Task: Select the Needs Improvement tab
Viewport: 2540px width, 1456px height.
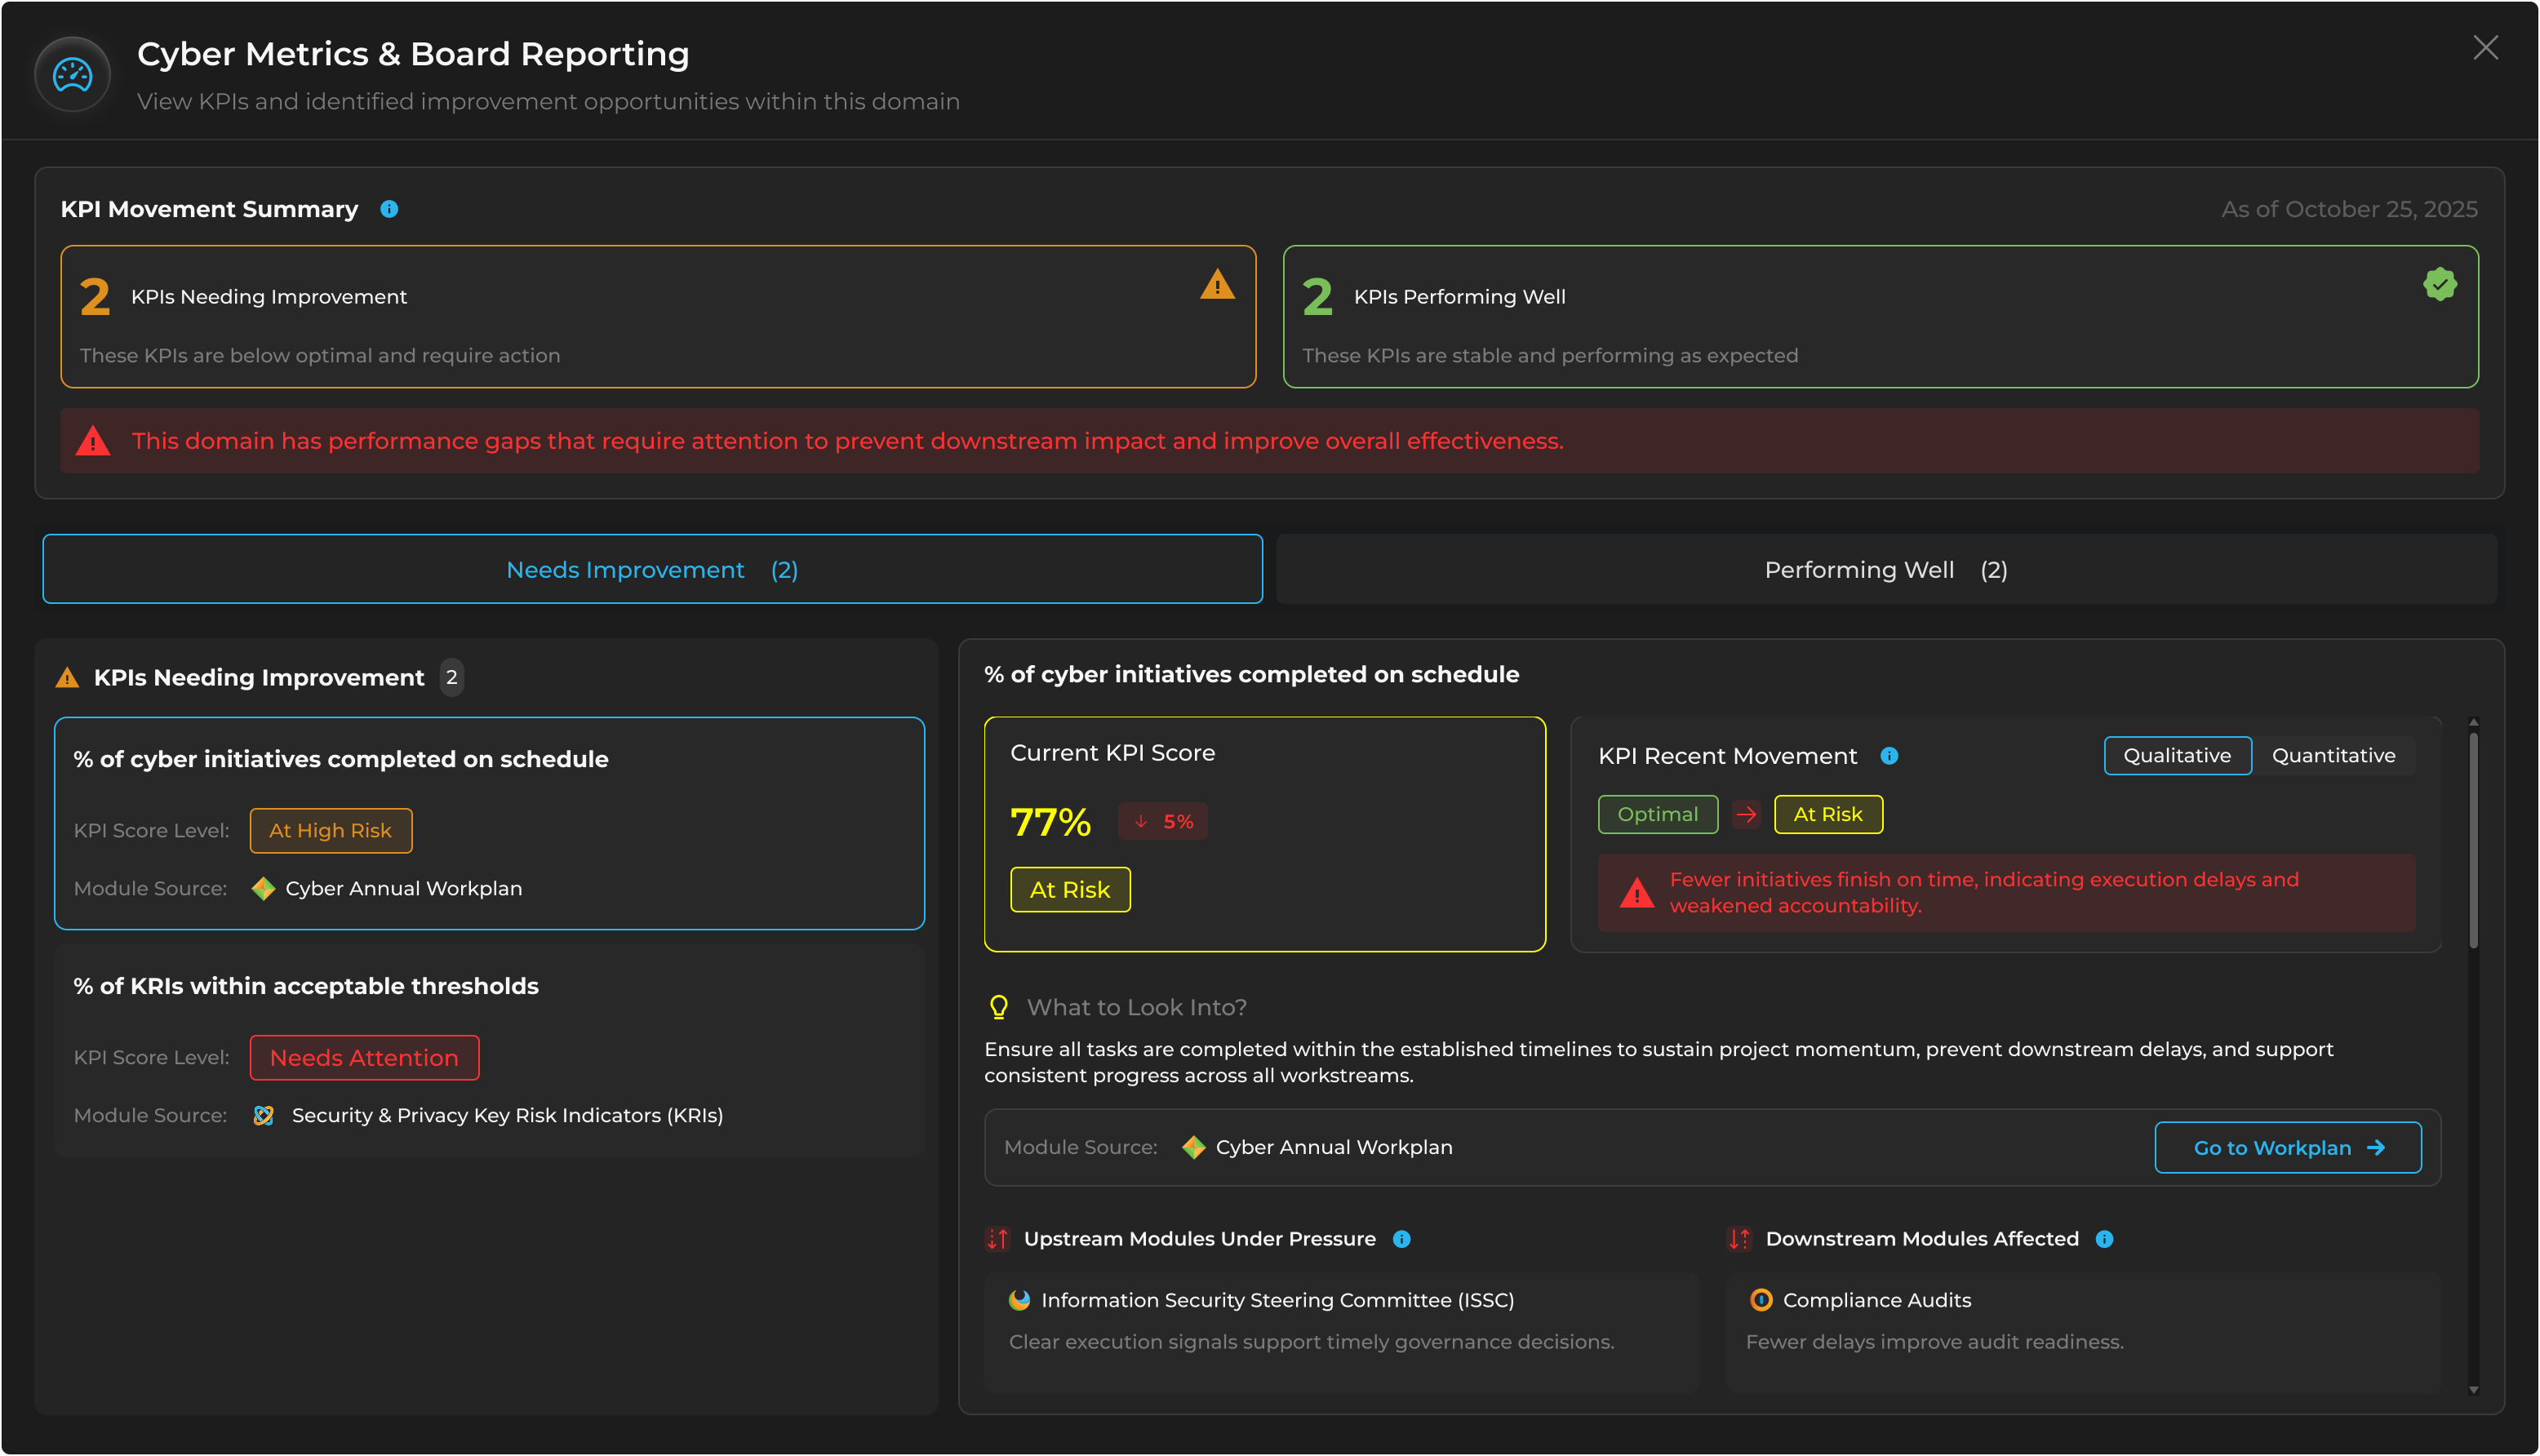Action: [x=652, y=570]
